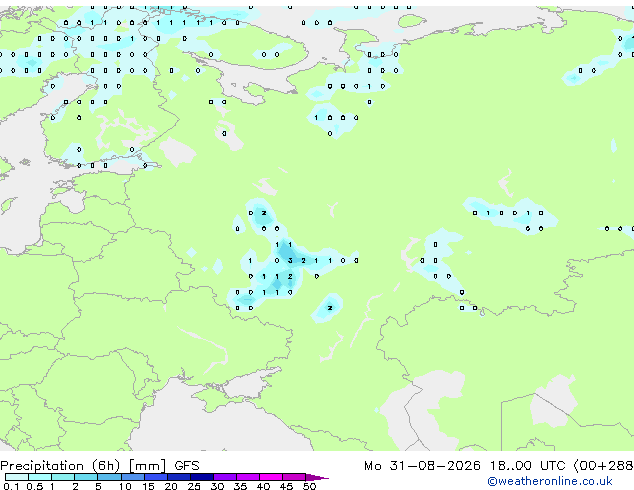The height and width of the screenshot is (490, 634).
Task: Click the '30' legend scale label
Action: coord(217,486)
